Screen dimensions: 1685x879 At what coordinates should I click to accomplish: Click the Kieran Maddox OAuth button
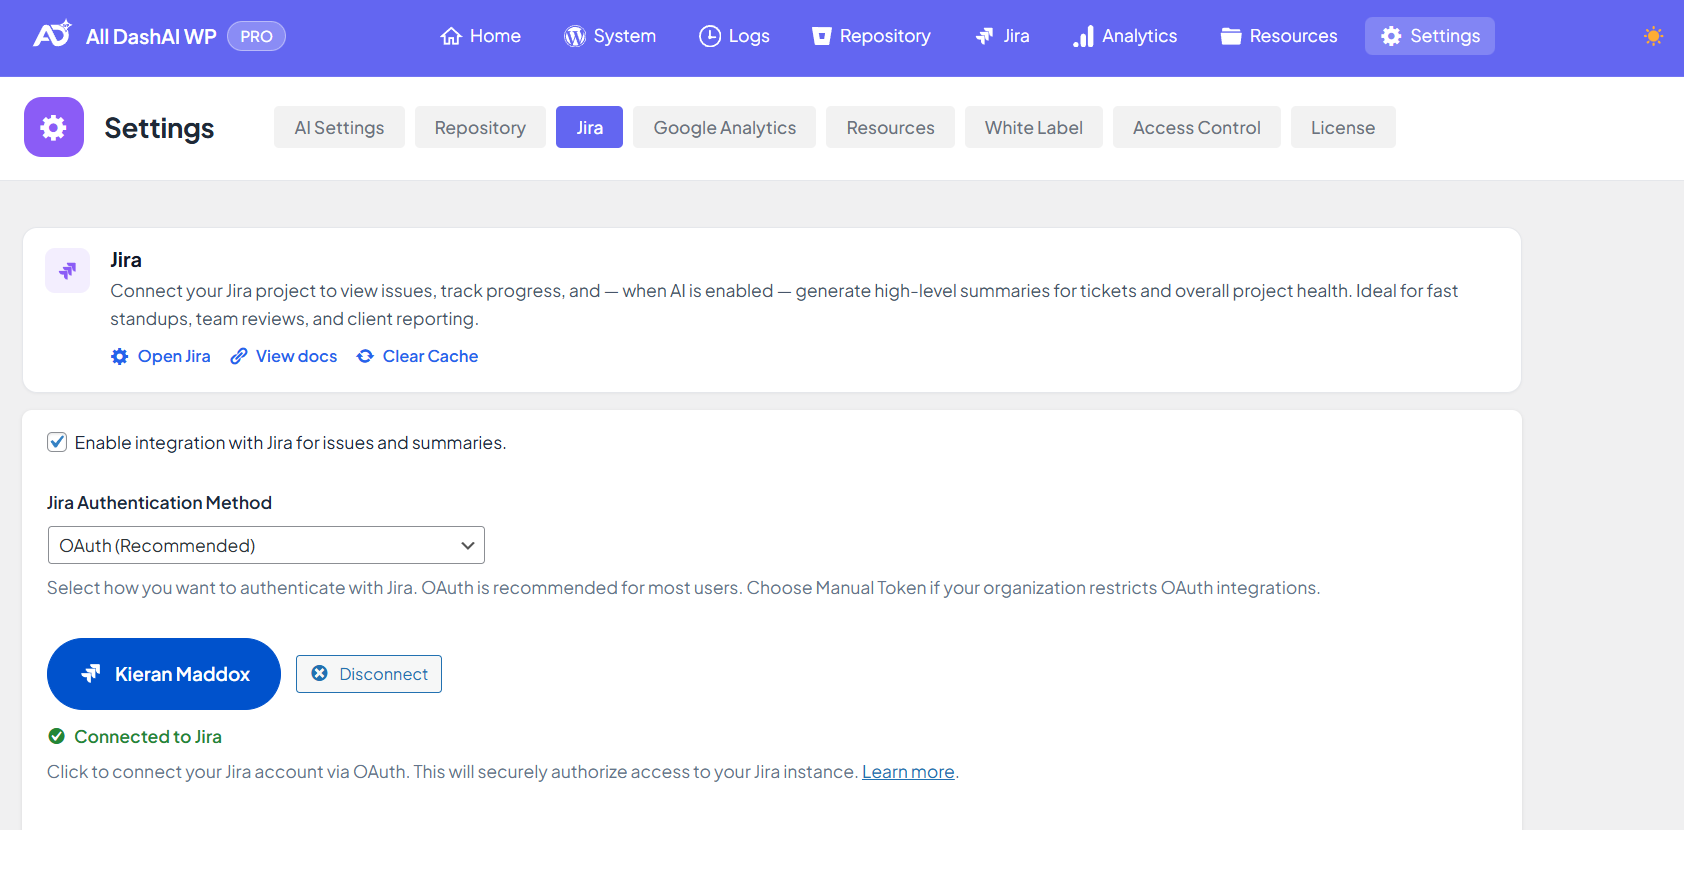[164, 674]
